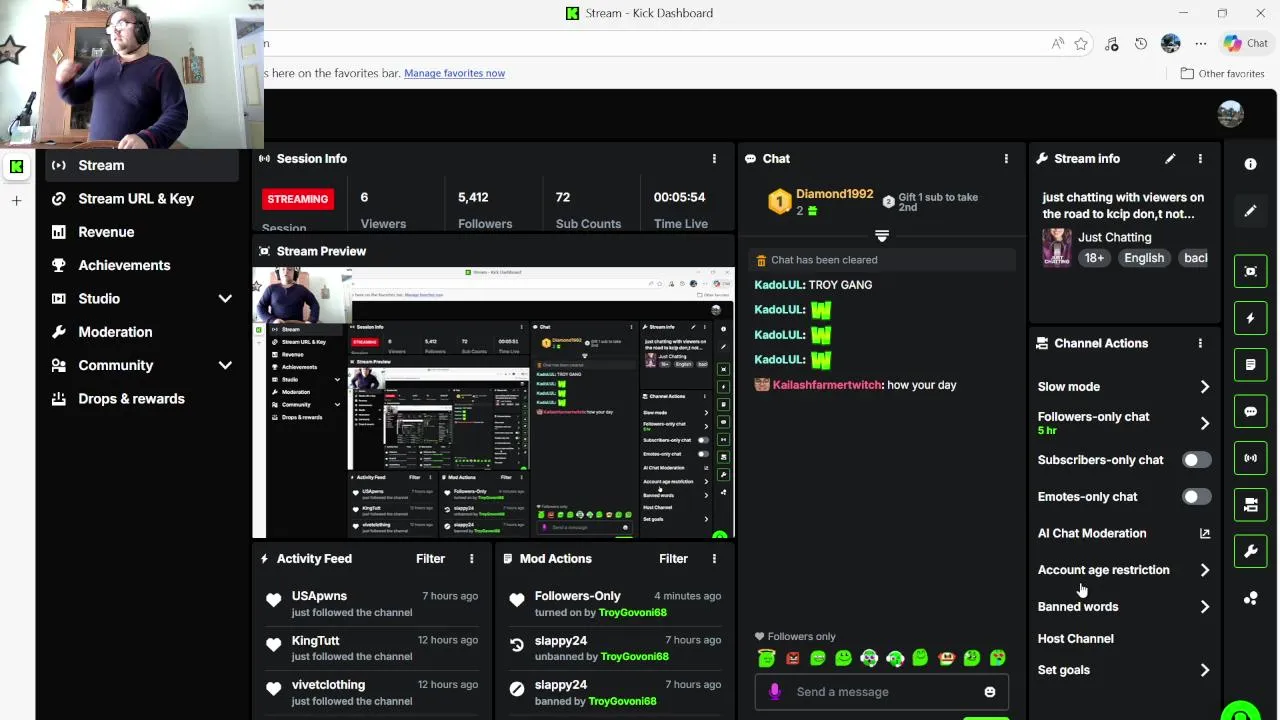Viewport: 1280px width, 720px height.
Task: Click the three-circles icon in right rail
Action: tap(1250, 598)
